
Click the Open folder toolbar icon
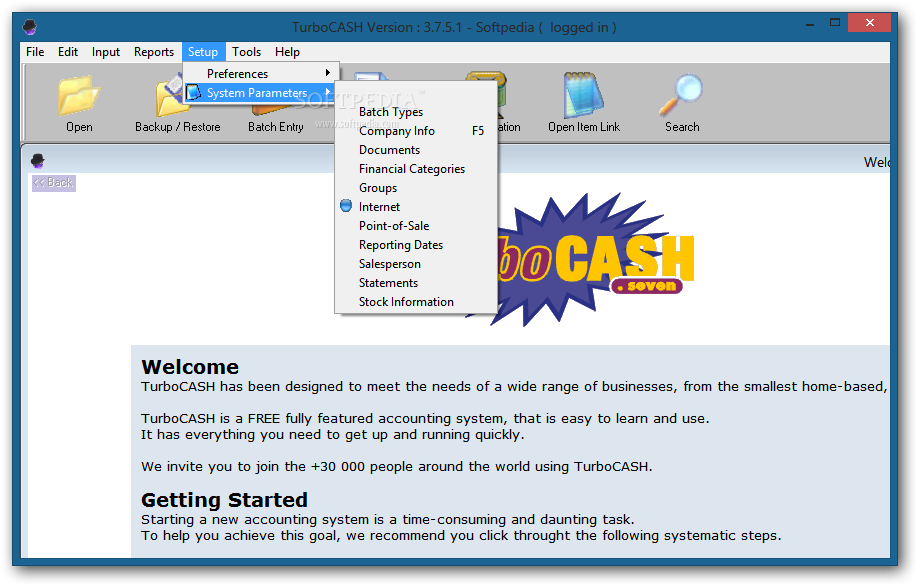pyautogui.click(x=79, y=95)
